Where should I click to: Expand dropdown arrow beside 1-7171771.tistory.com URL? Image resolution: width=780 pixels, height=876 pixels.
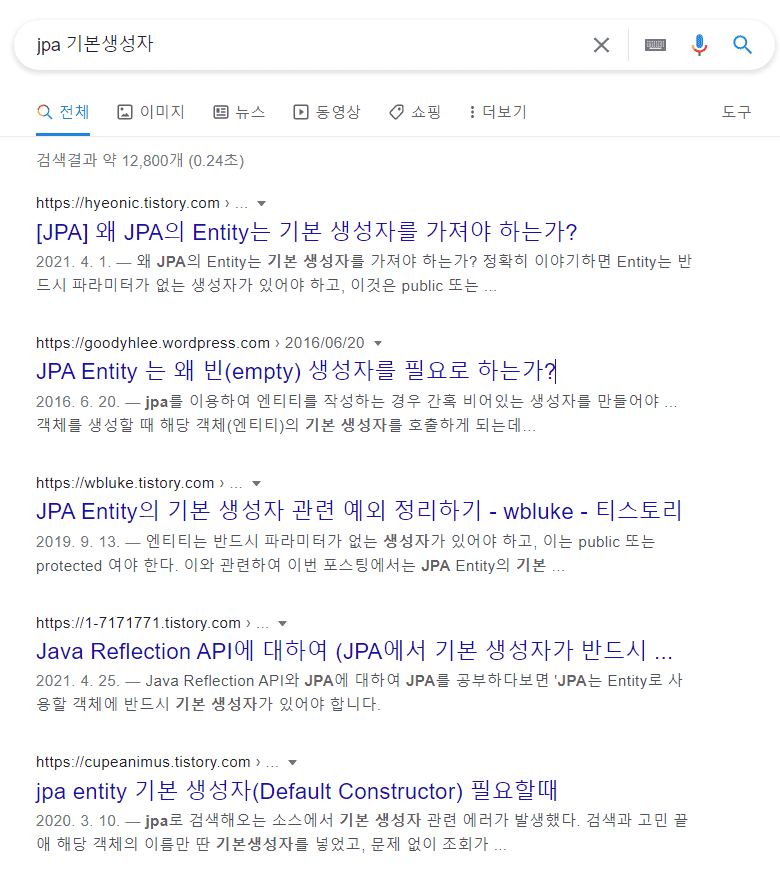[x=282, y=623]
